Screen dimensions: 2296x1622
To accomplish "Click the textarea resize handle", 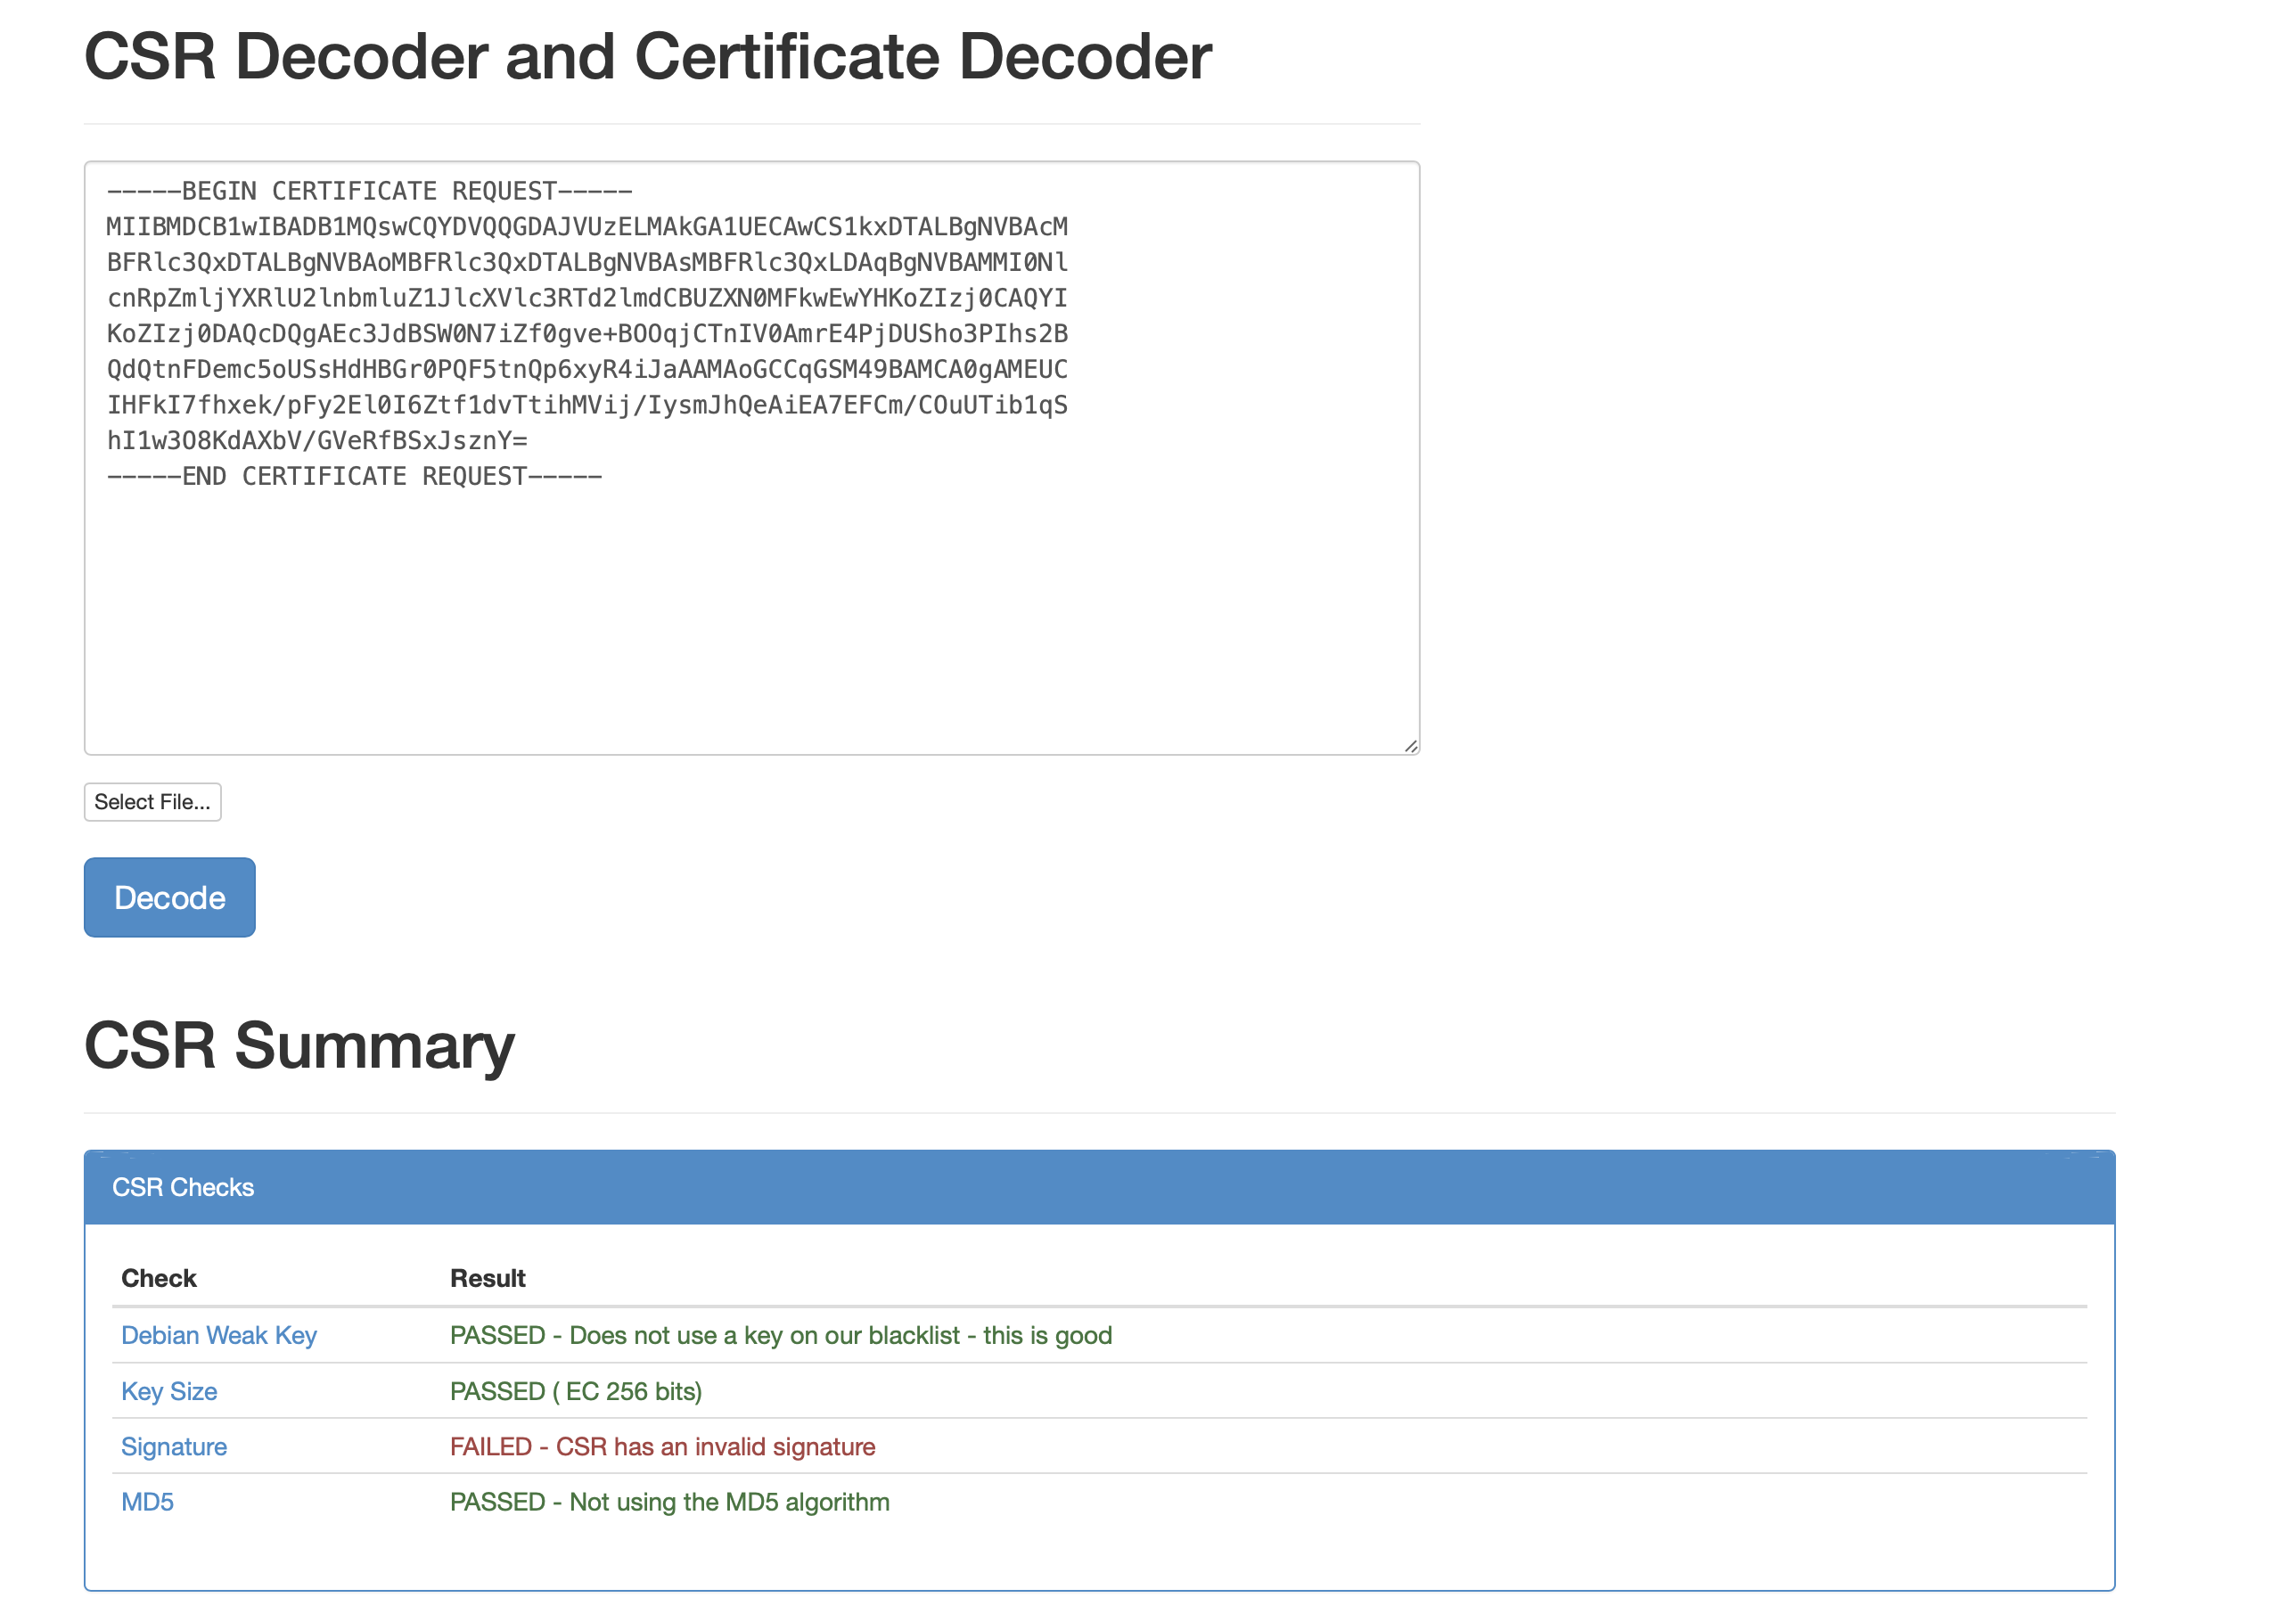I will click(1410, 745).
